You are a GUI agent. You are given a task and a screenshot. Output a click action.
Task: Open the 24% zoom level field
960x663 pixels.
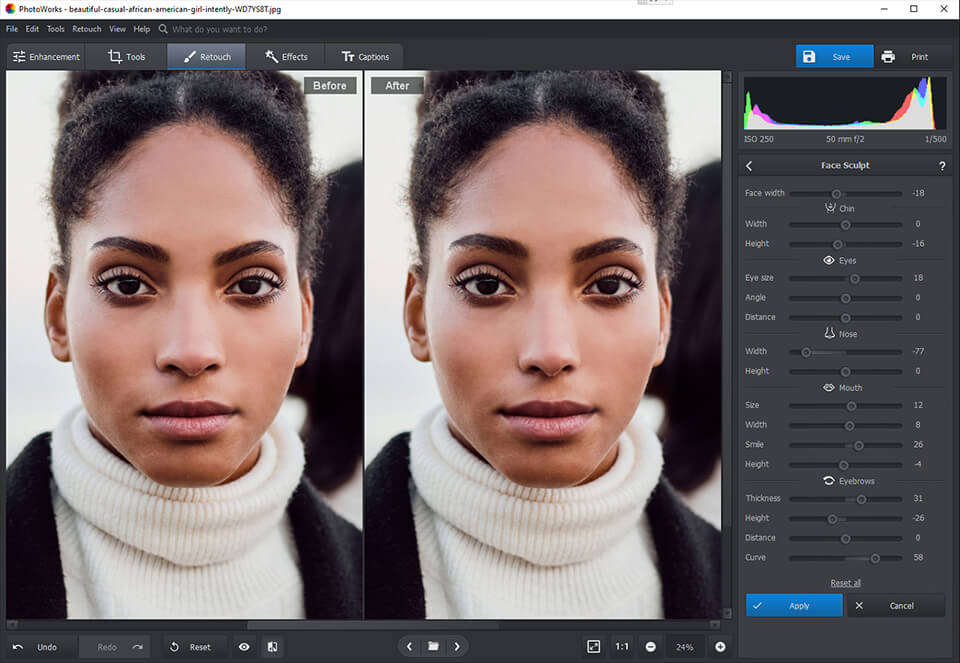685,647
